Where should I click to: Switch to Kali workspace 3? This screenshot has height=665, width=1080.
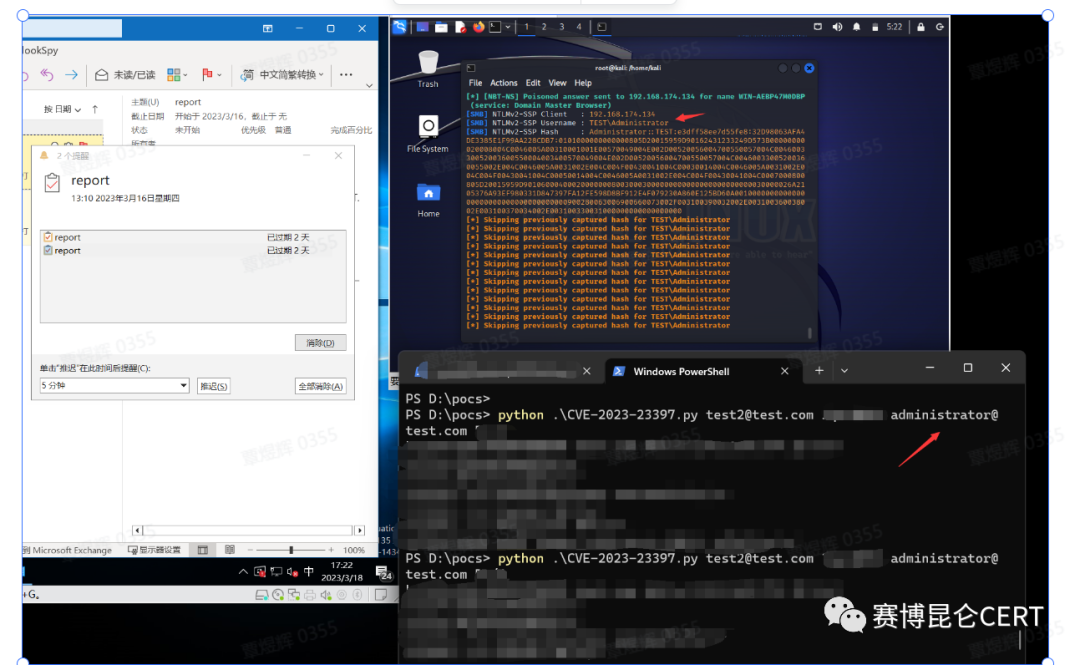click(561, 27)
